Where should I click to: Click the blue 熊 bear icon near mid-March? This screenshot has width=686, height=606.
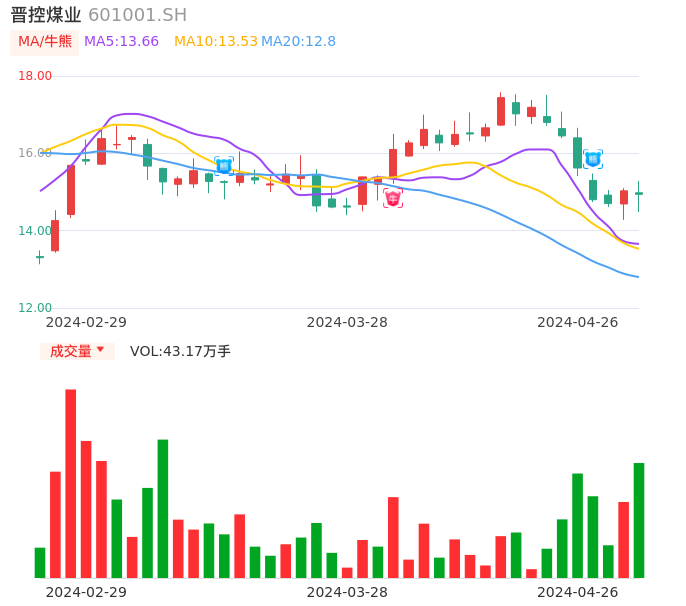click(x=224, y=166)
